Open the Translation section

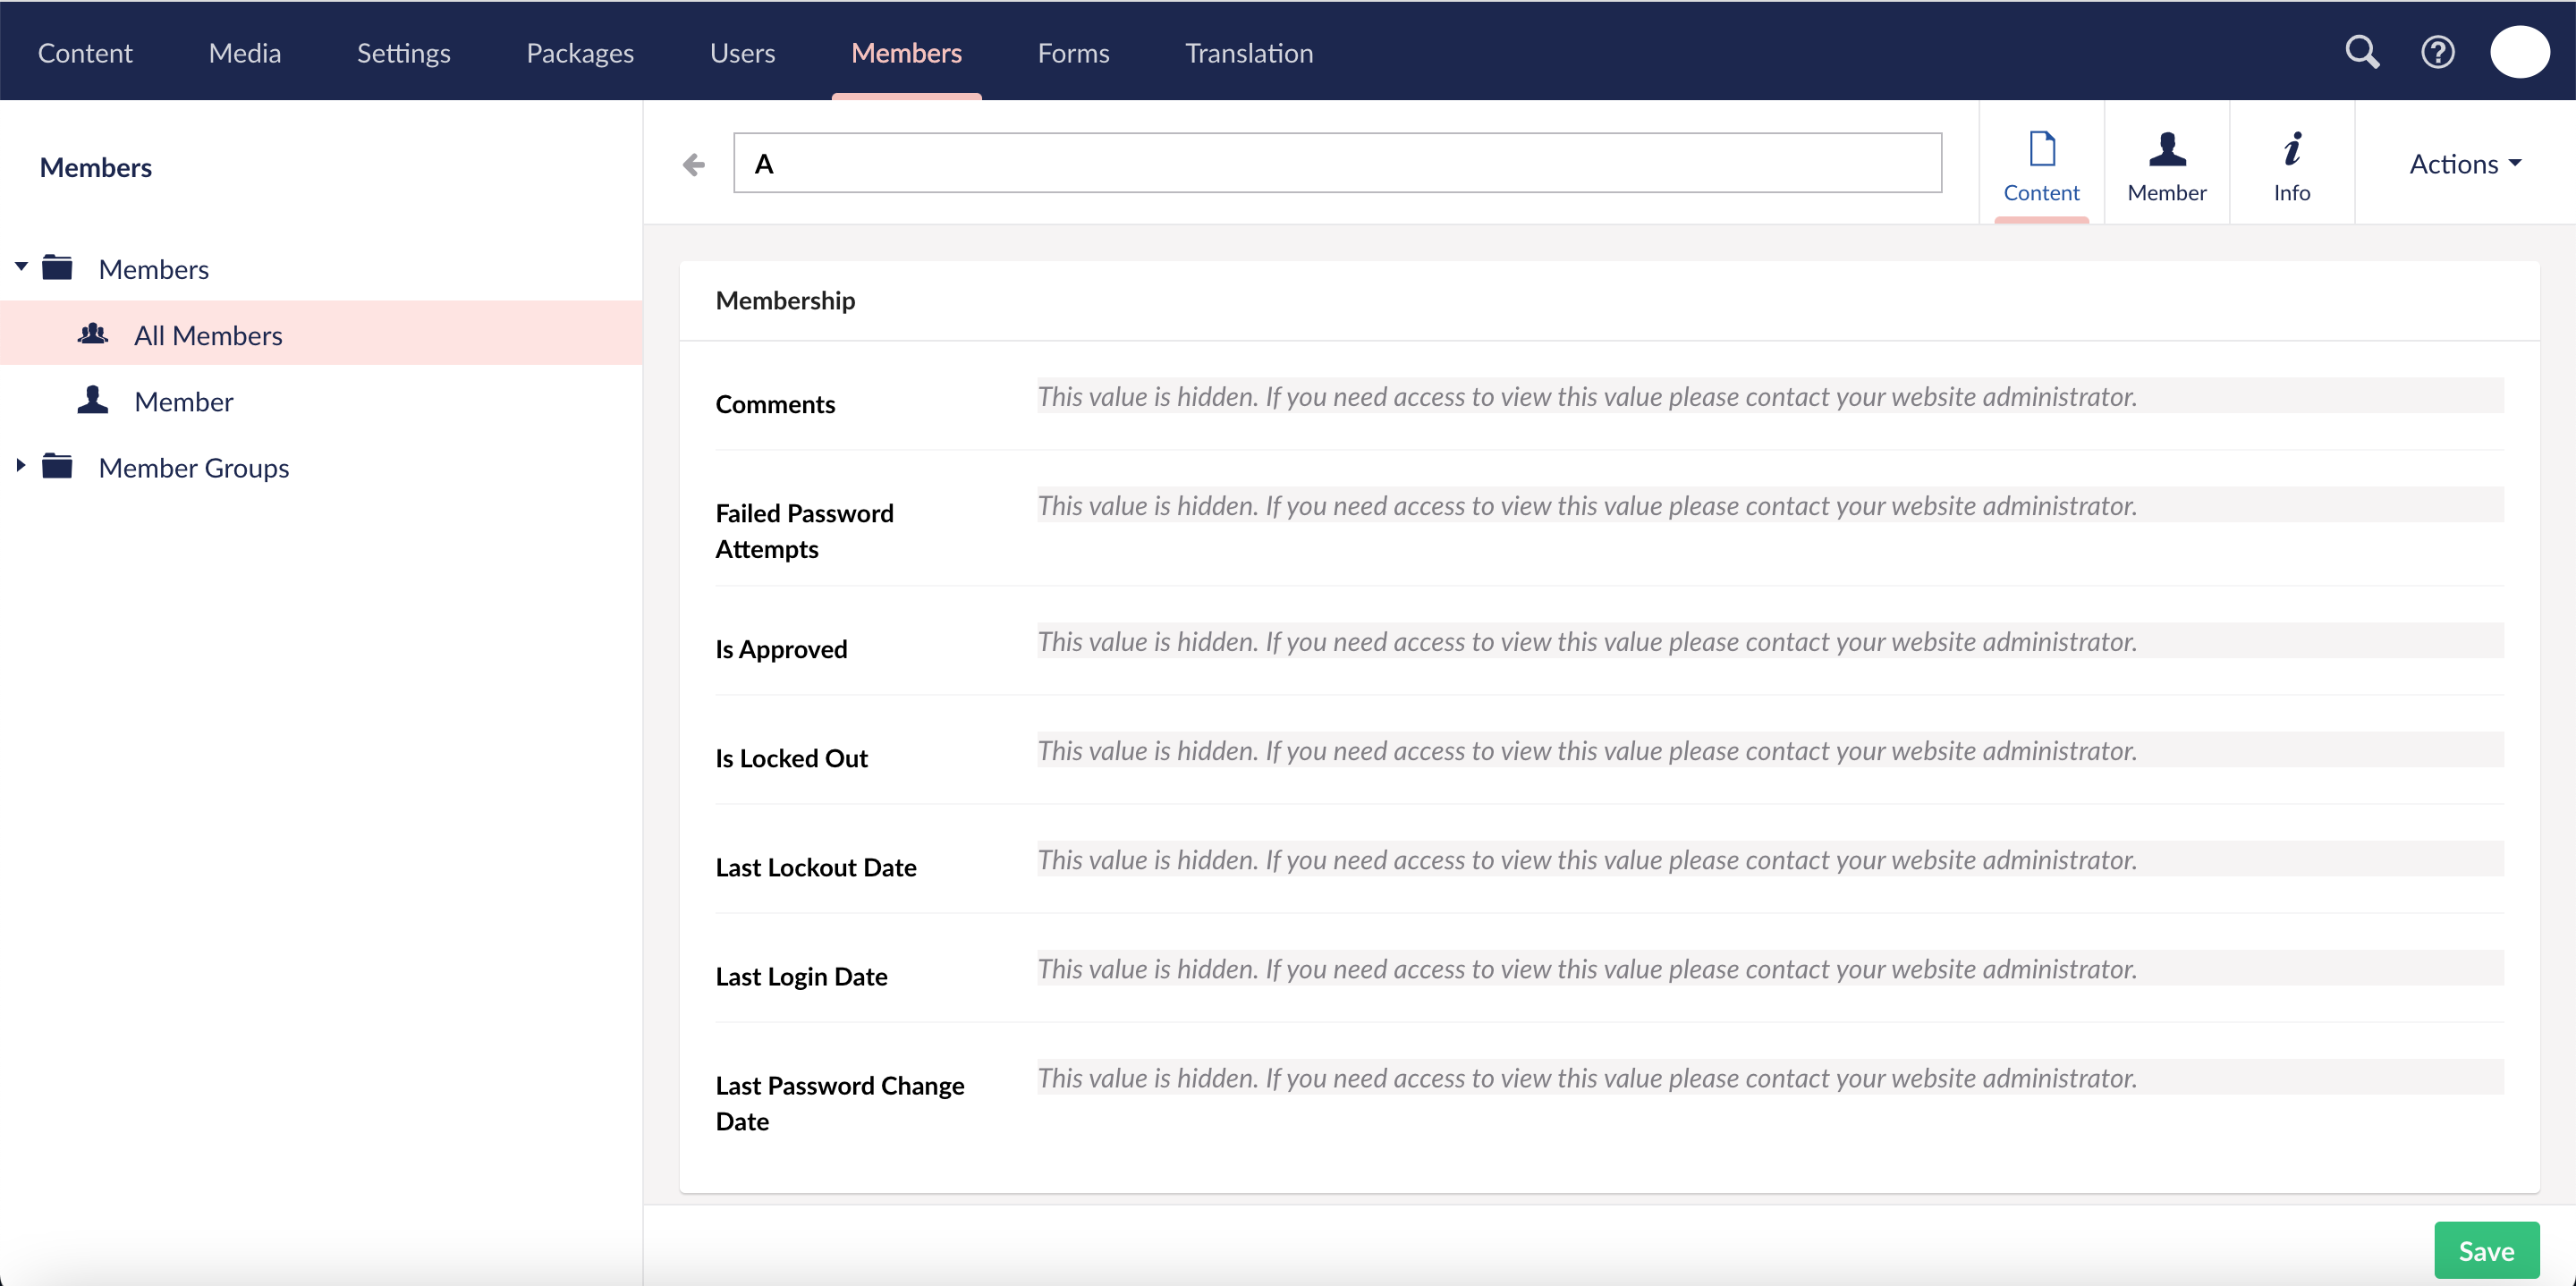point(1249,53)
